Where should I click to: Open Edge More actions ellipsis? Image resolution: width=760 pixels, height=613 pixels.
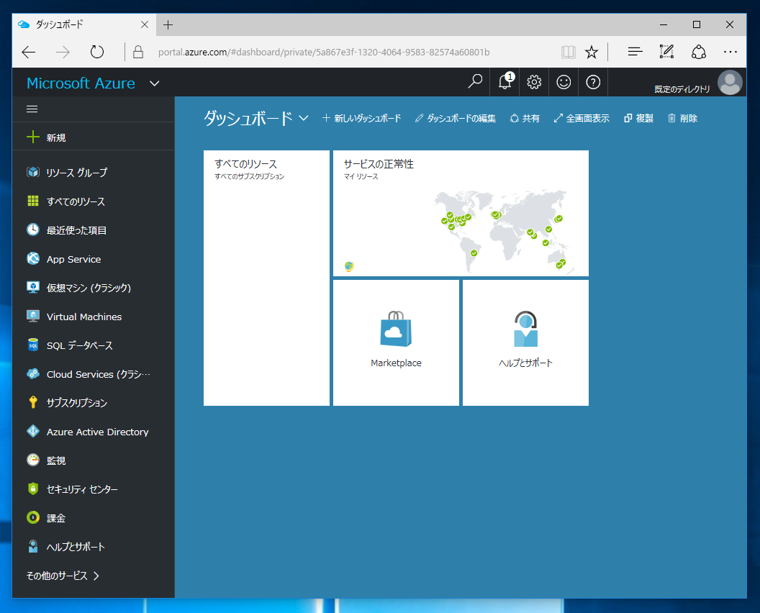pyautogui.click(x=730, y=51)
